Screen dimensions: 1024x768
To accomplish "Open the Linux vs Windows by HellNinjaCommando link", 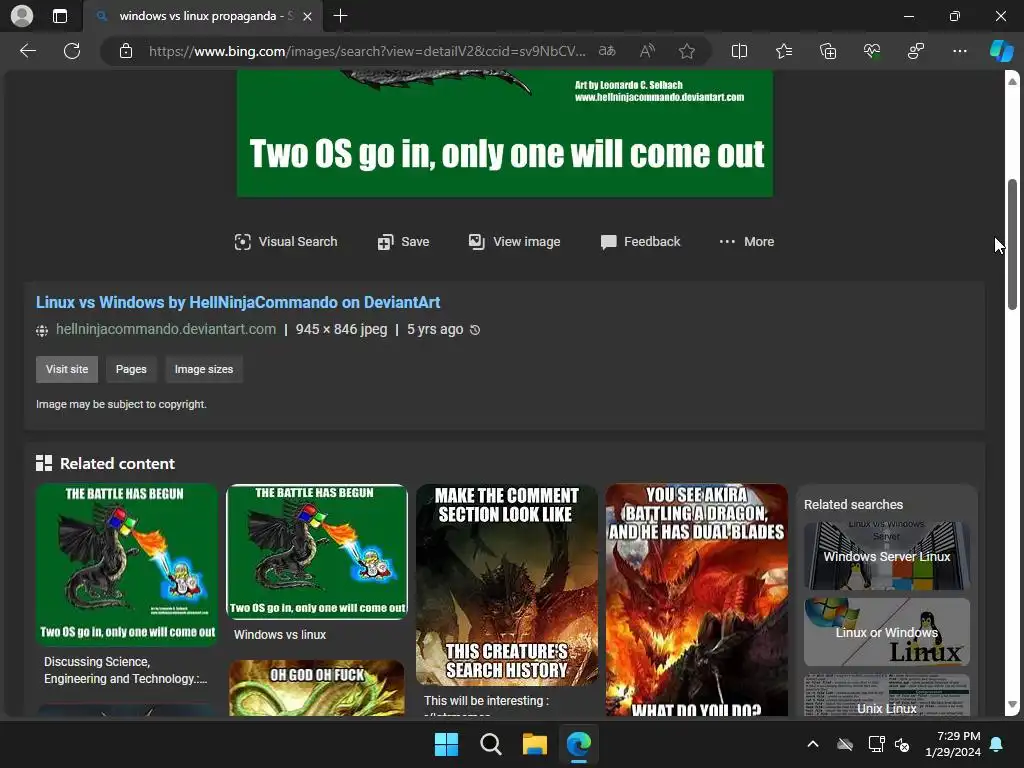I will [238, 302].
